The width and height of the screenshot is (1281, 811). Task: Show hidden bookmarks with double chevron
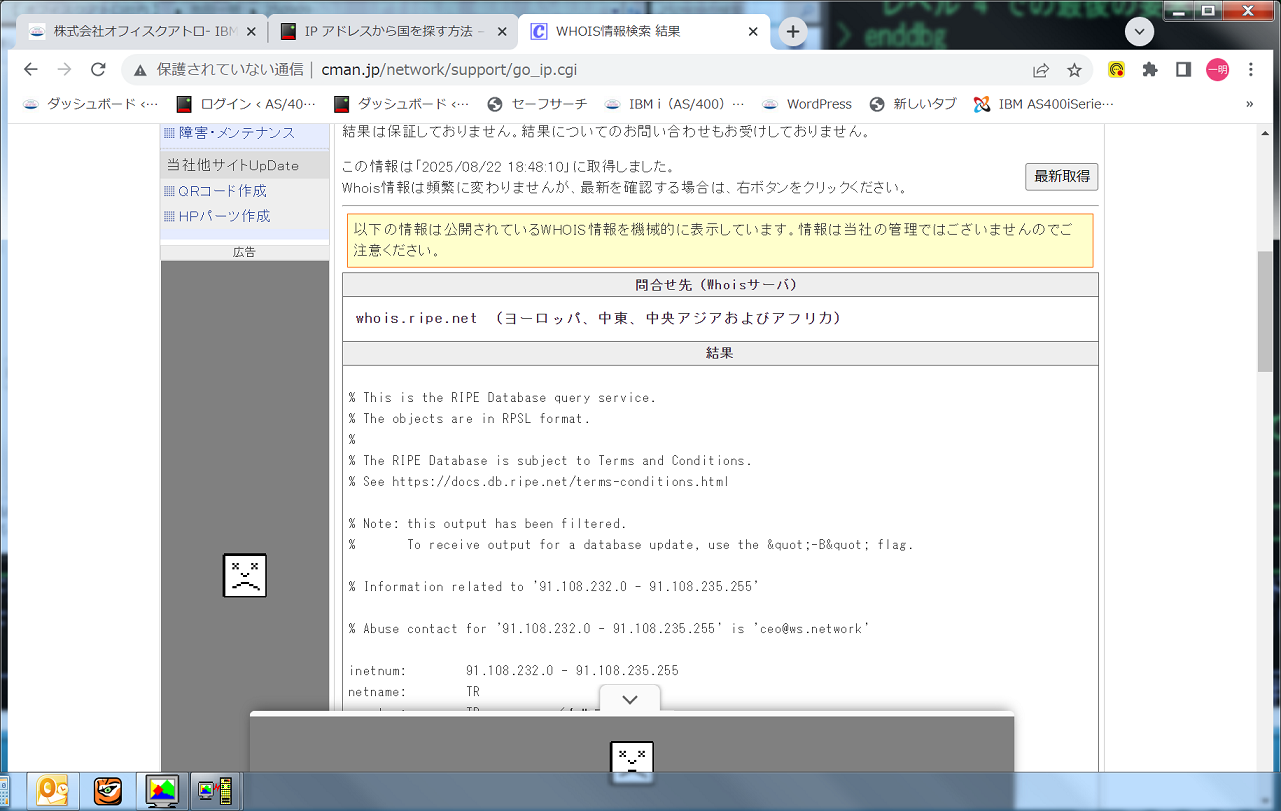pos(1249,104)
